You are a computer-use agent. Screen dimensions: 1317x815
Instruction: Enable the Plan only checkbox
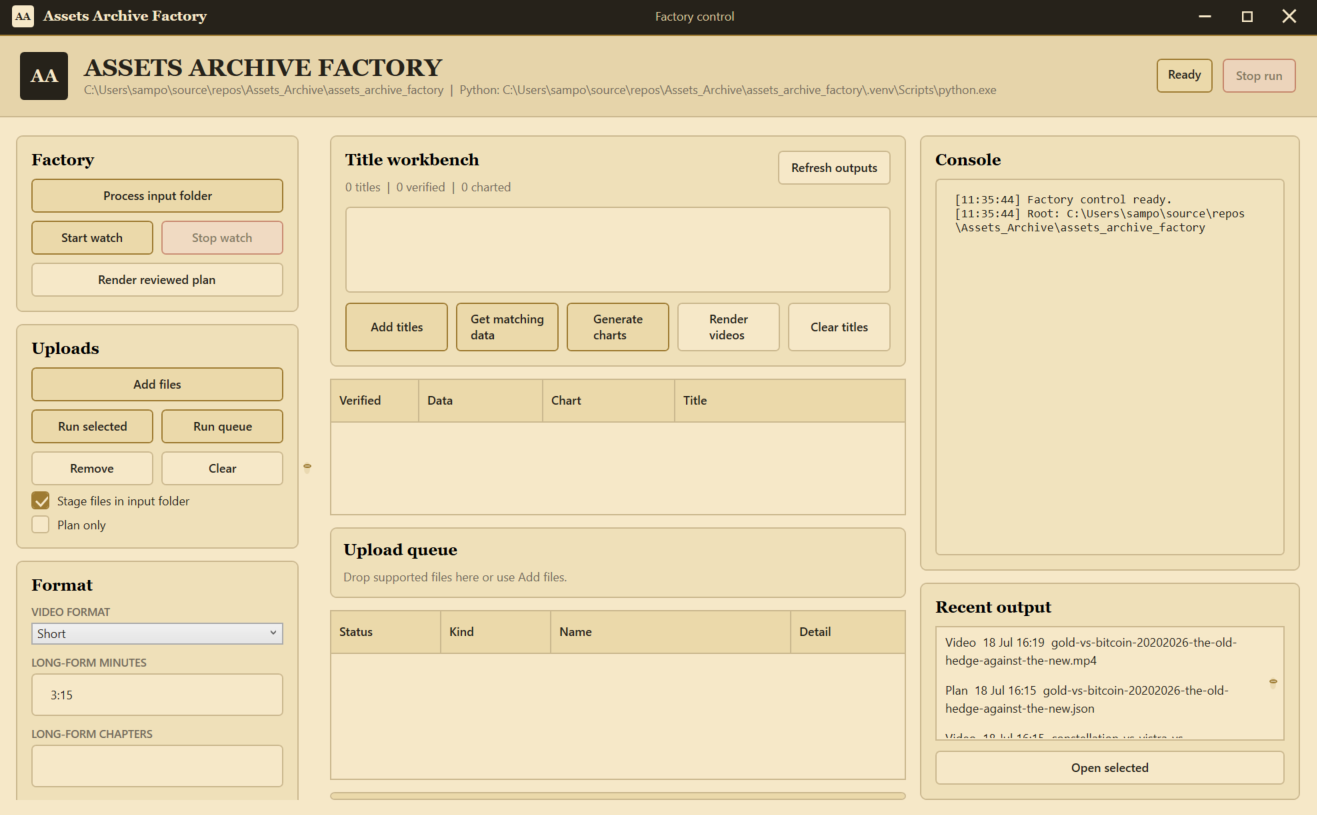tap(41, 525)
